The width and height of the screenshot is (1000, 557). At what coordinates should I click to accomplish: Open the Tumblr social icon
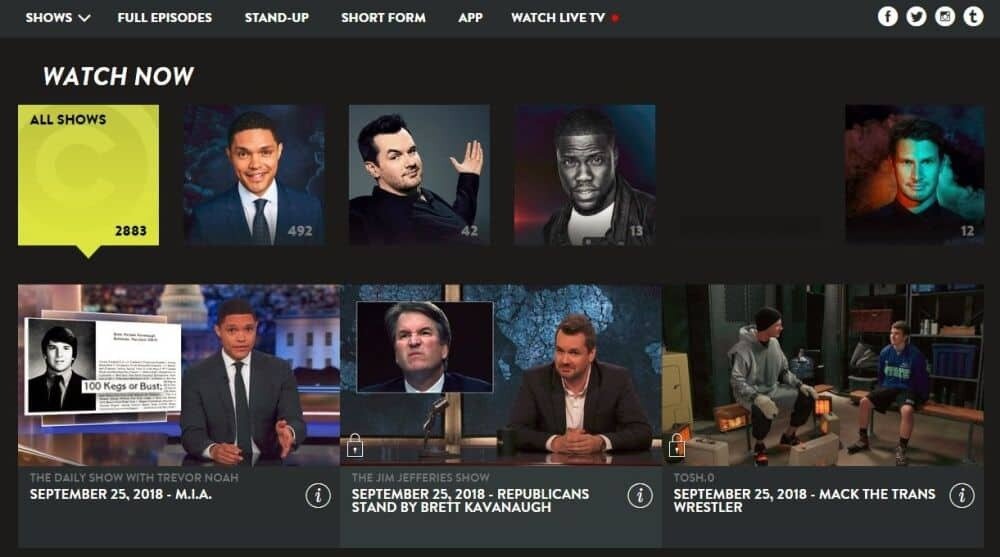point(973,17)
